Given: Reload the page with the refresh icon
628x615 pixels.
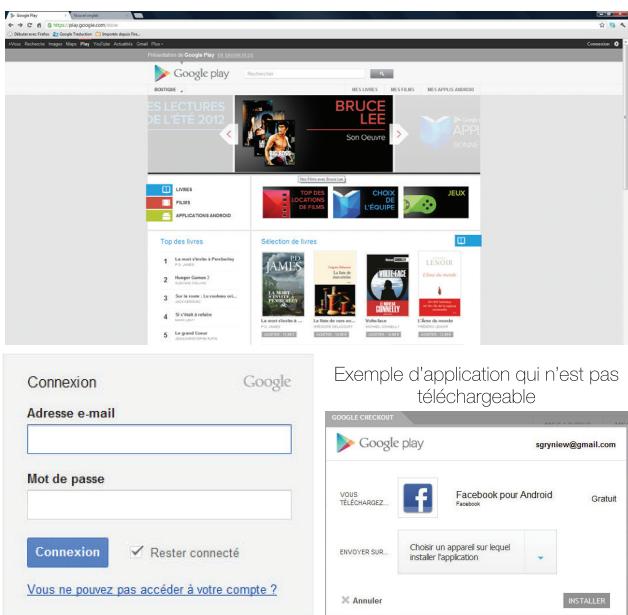Looking at the screenshot, I should [x=29, y=25].
